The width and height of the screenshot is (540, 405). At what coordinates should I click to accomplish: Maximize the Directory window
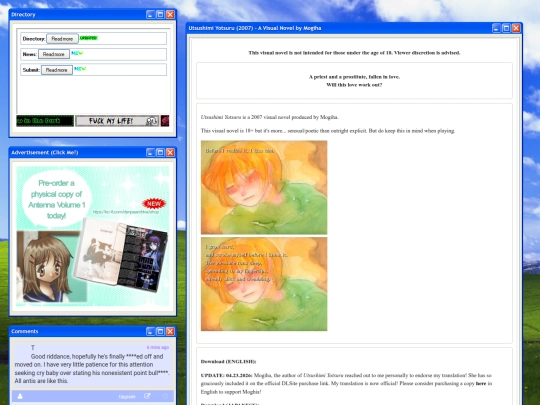(x=160, y=14)
